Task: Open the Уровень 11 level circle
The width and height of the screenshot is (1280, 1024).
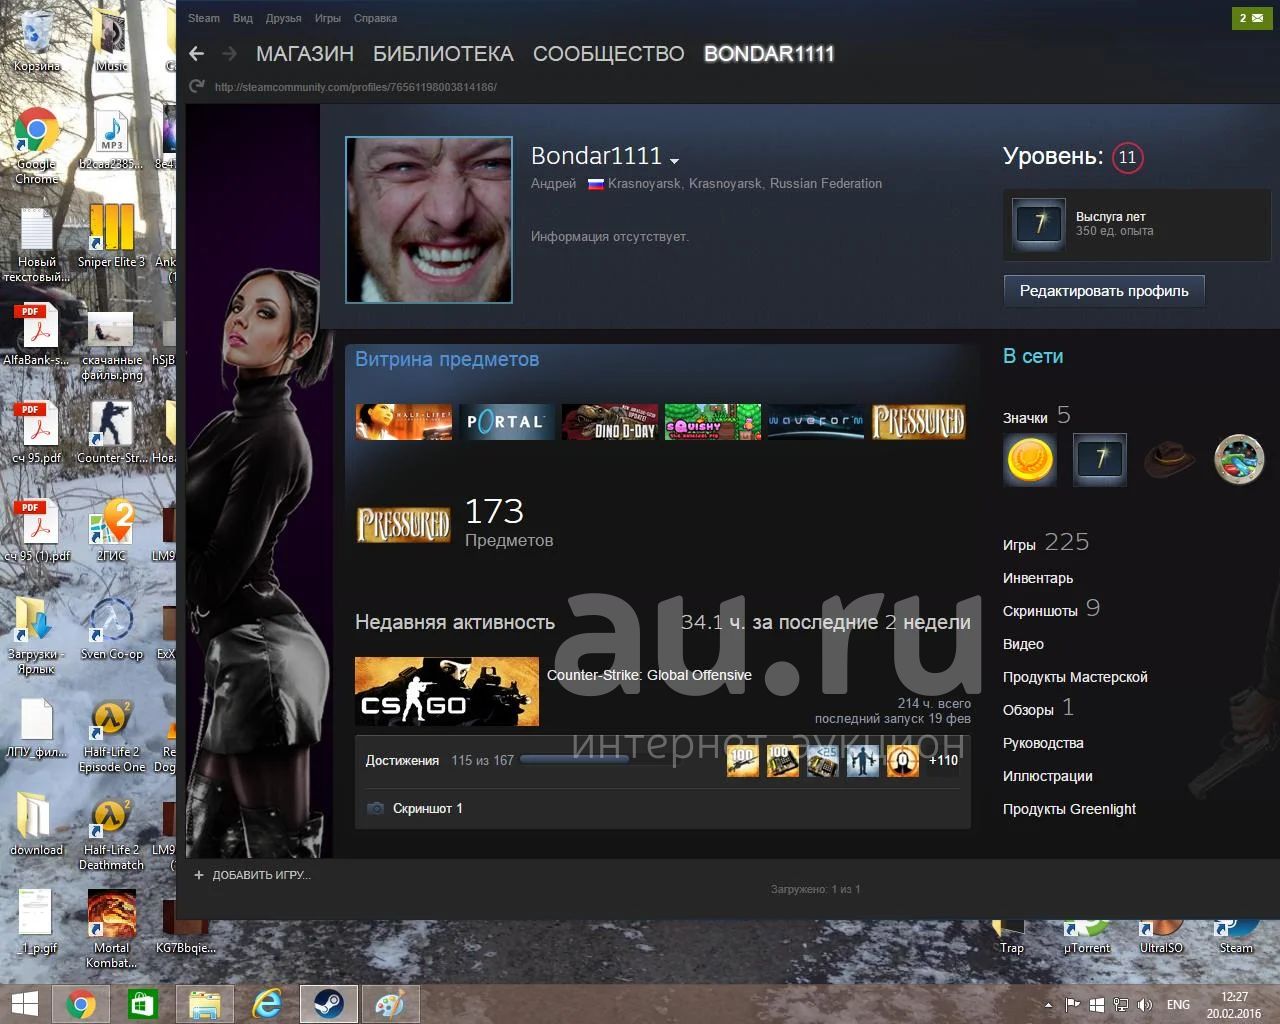Action: 1128,157
